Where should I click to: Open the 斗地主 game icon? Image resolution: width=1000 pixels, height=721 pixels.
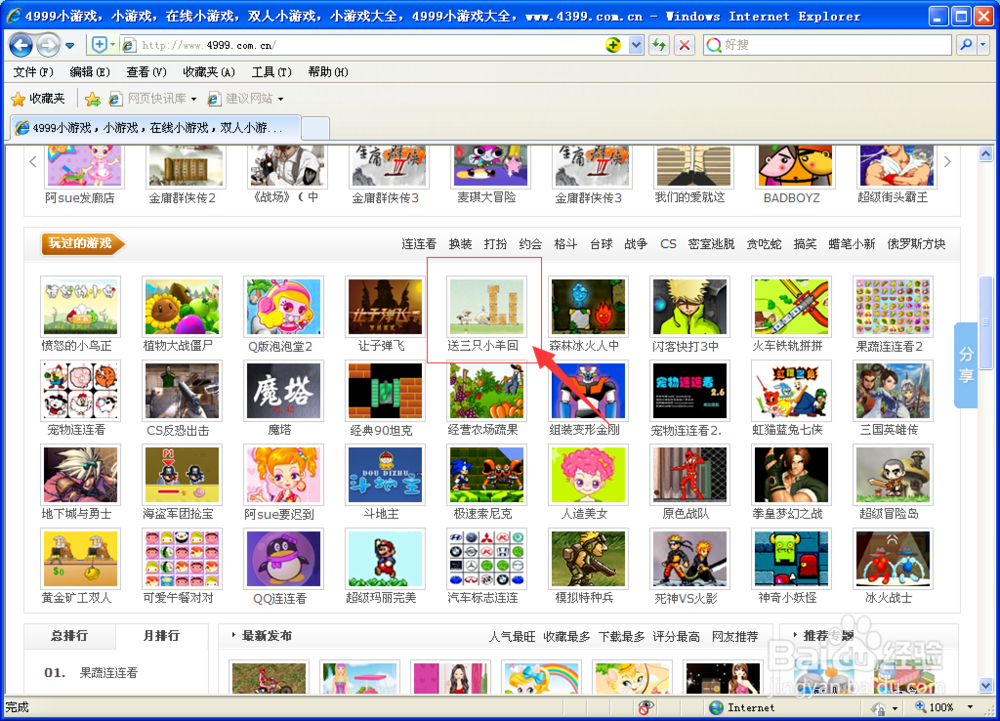tap(385, 475)
